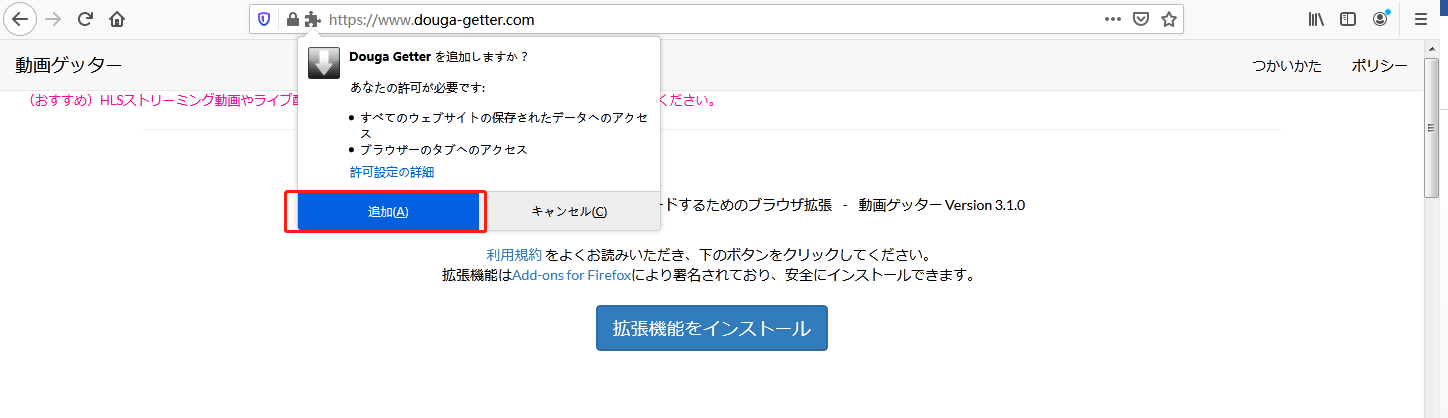Click the 拡張機能をインストール button
The width and height of the screenshot is (1448, 418).
click(712, 328)
